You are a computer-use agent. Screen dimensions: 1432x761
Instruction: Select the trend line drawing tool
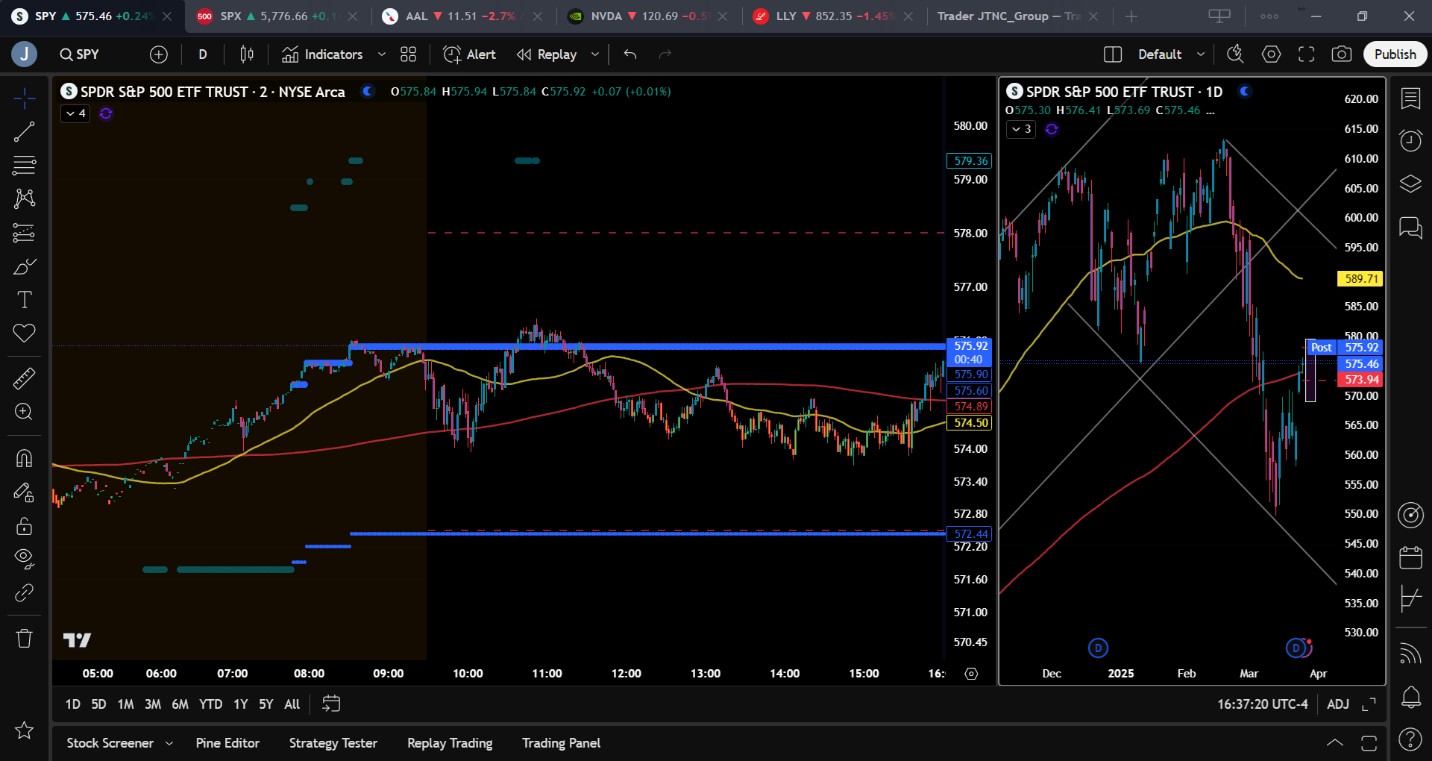point(24,131)
